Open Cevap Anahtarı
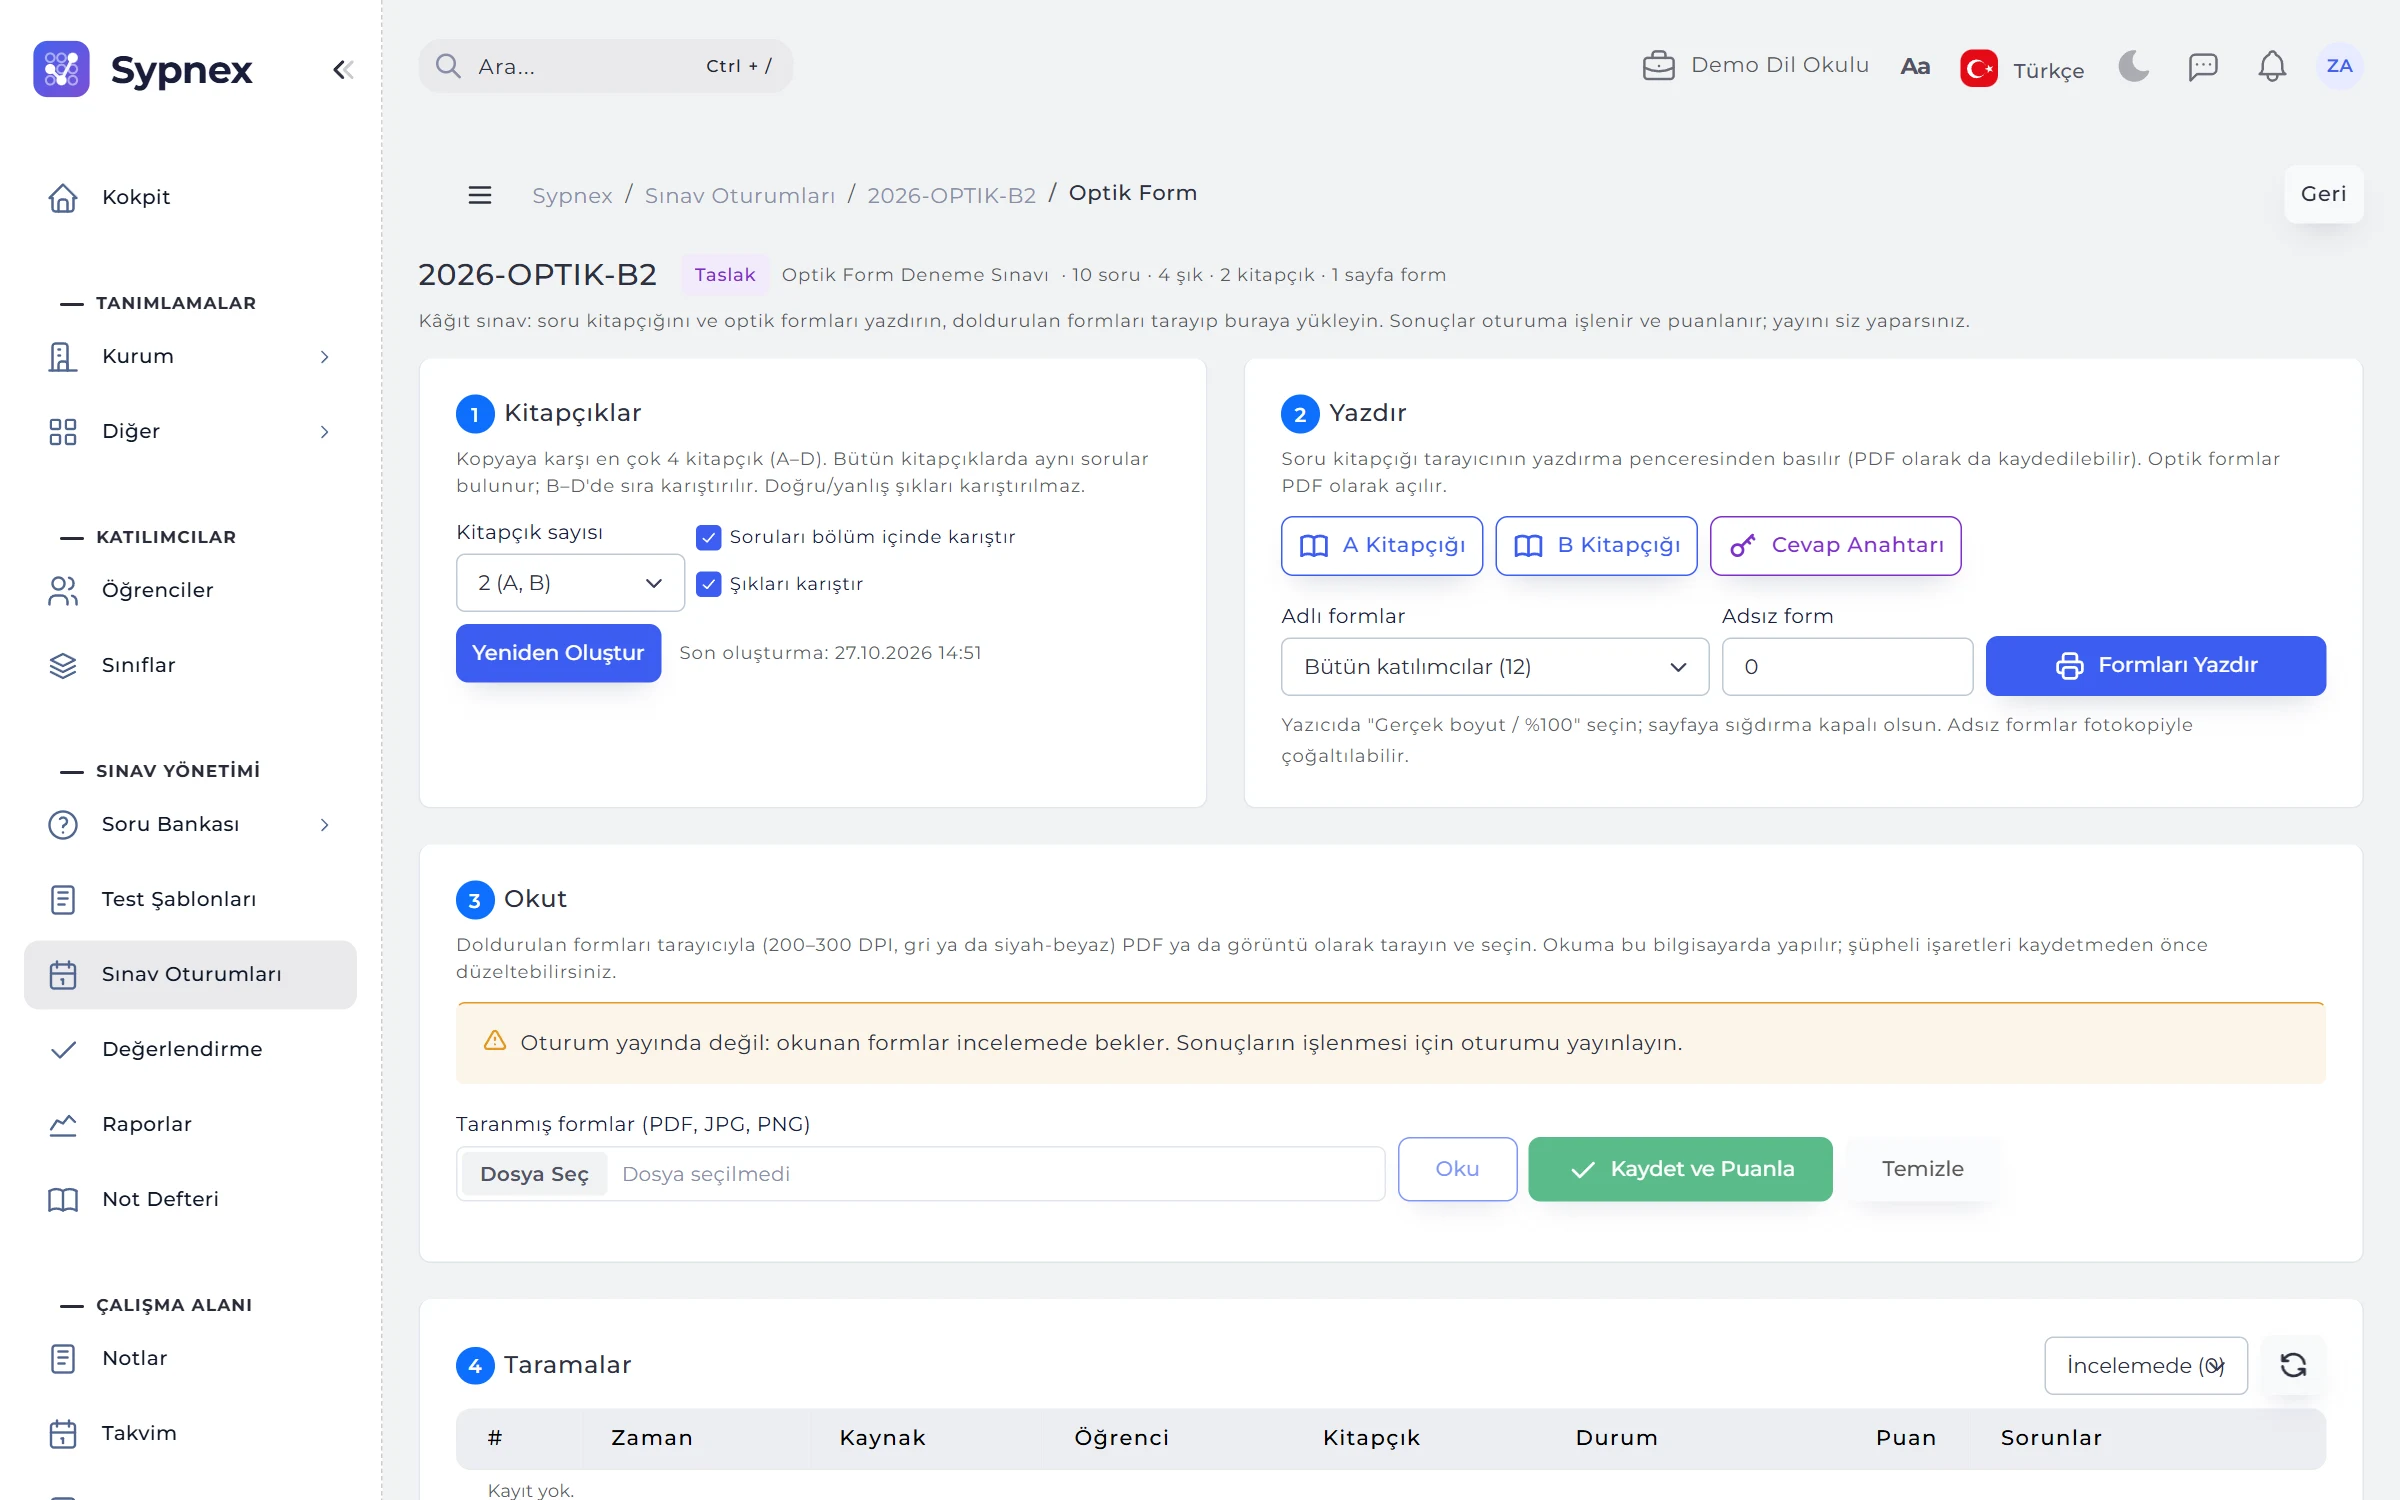Image resolution: width=2400 pixels, height=1500 pixels. click(1836, 546)
